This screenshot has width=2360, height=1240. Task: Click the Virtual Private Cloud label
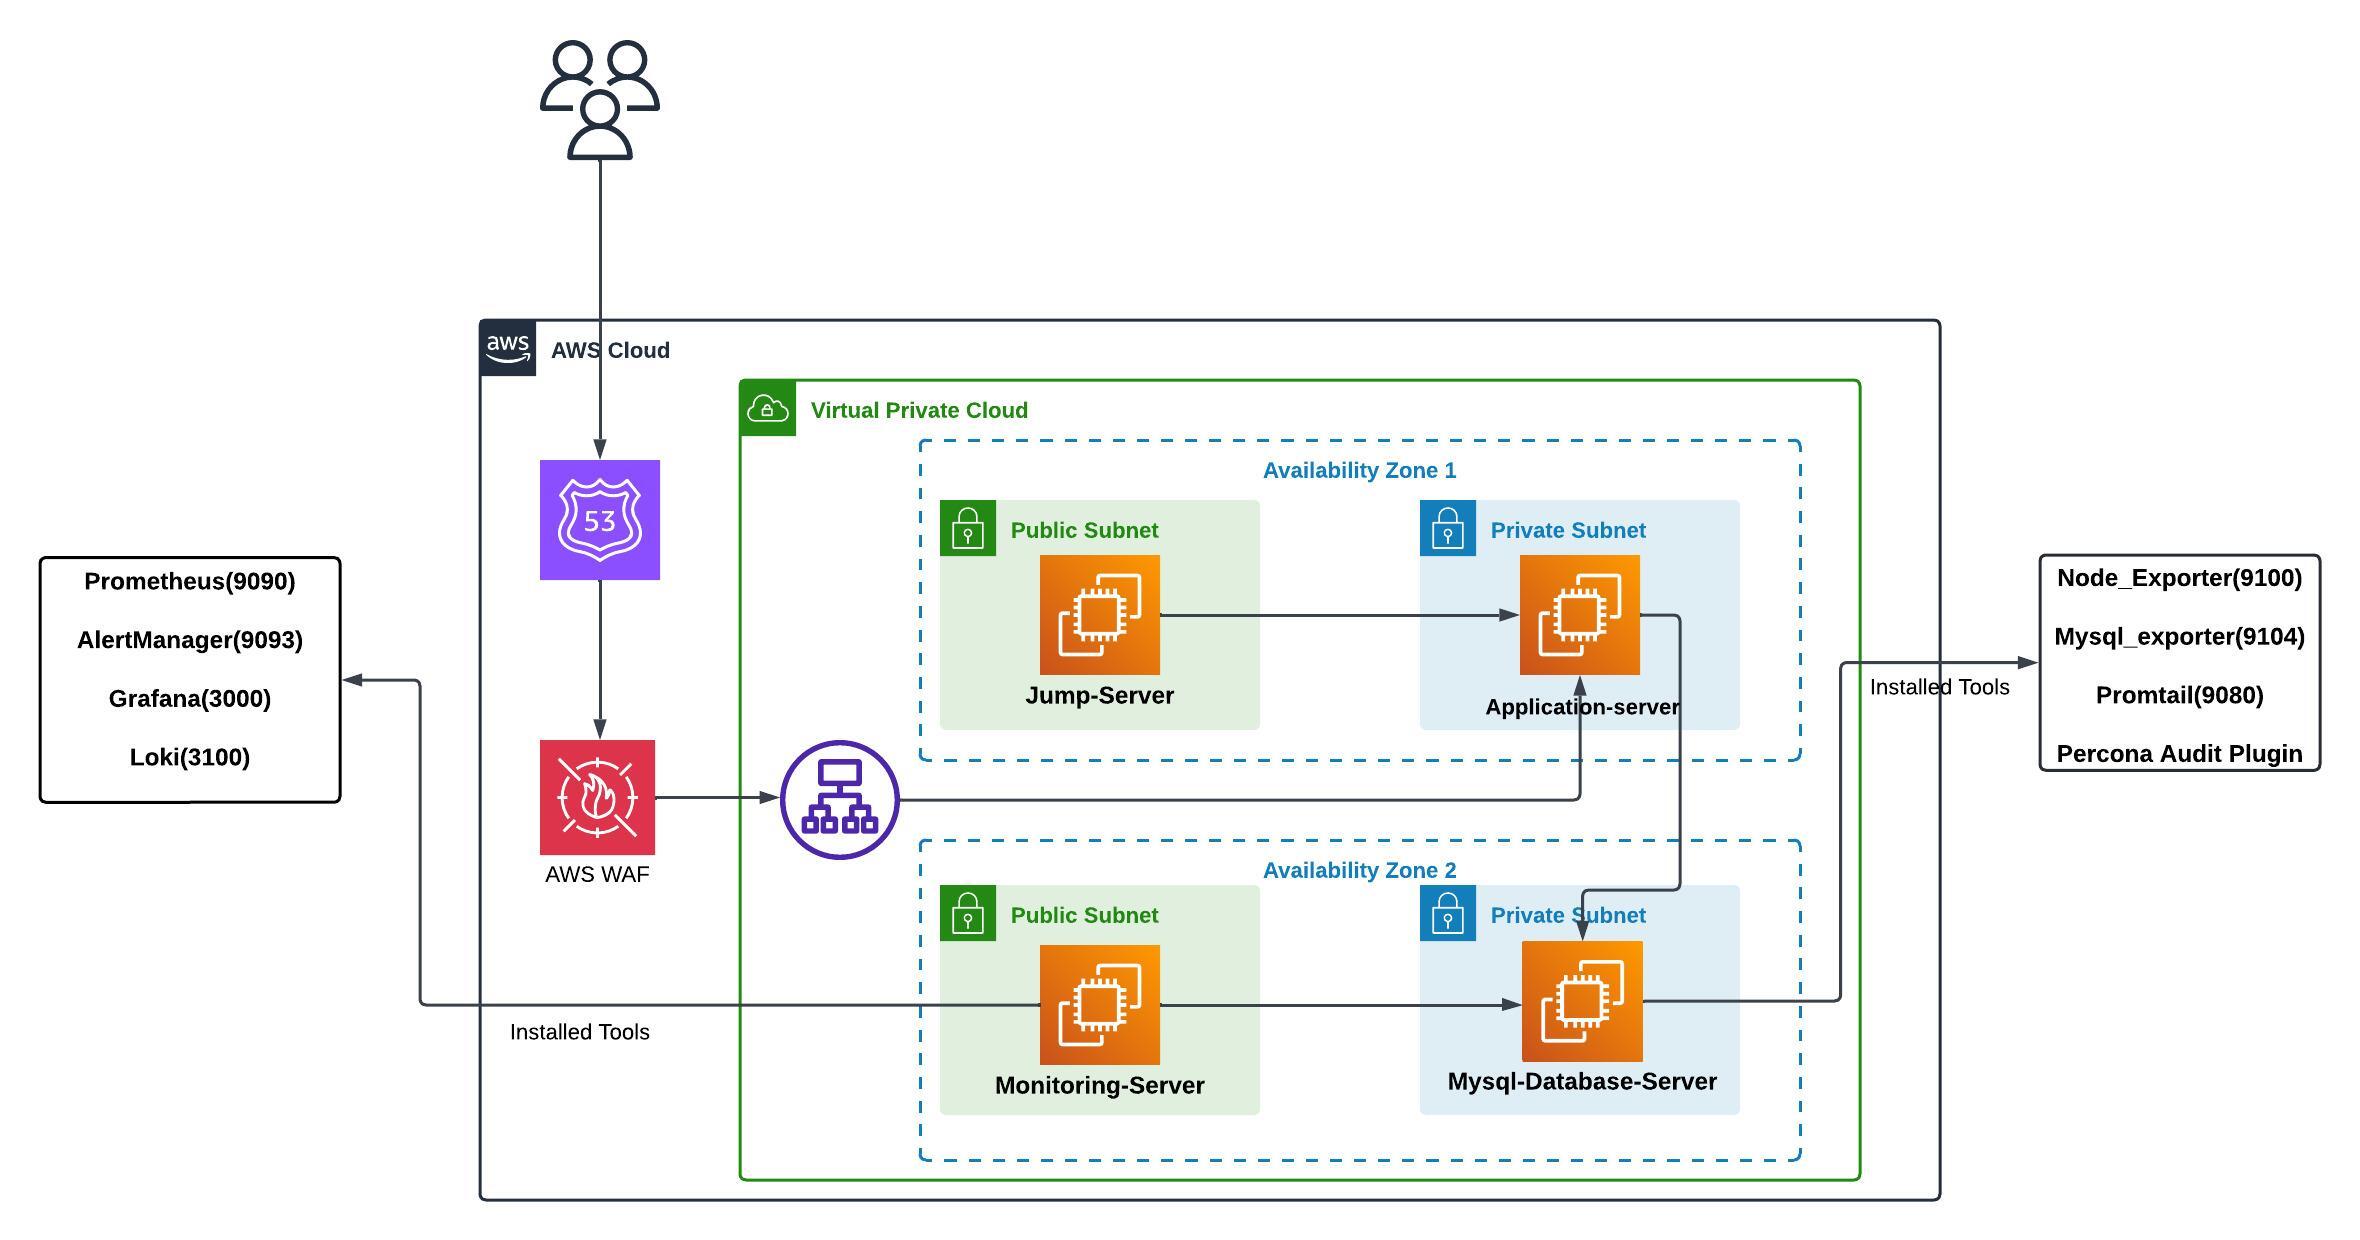click(x=919, y=410)
